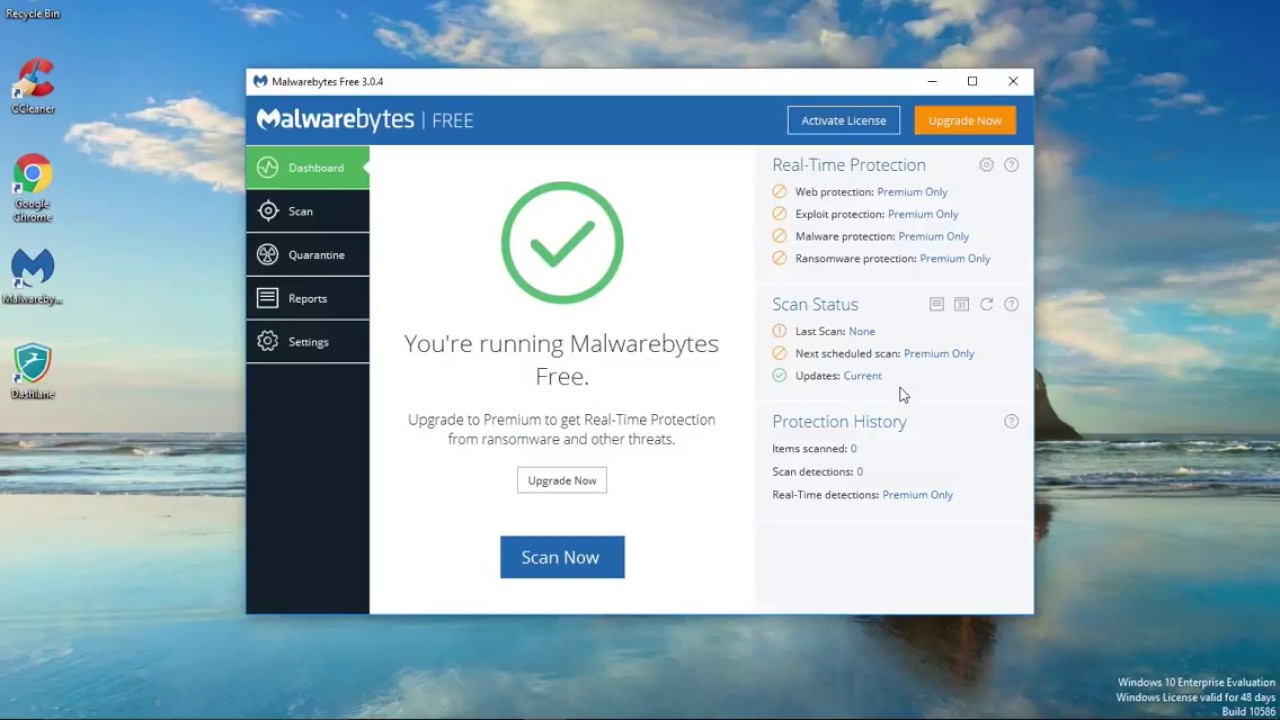Open the Quarantine section

click(308, 255)
